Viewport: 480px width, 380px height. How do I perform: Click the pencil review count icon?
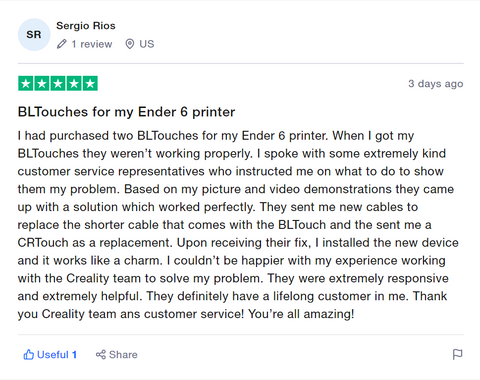tap(62, 44)
